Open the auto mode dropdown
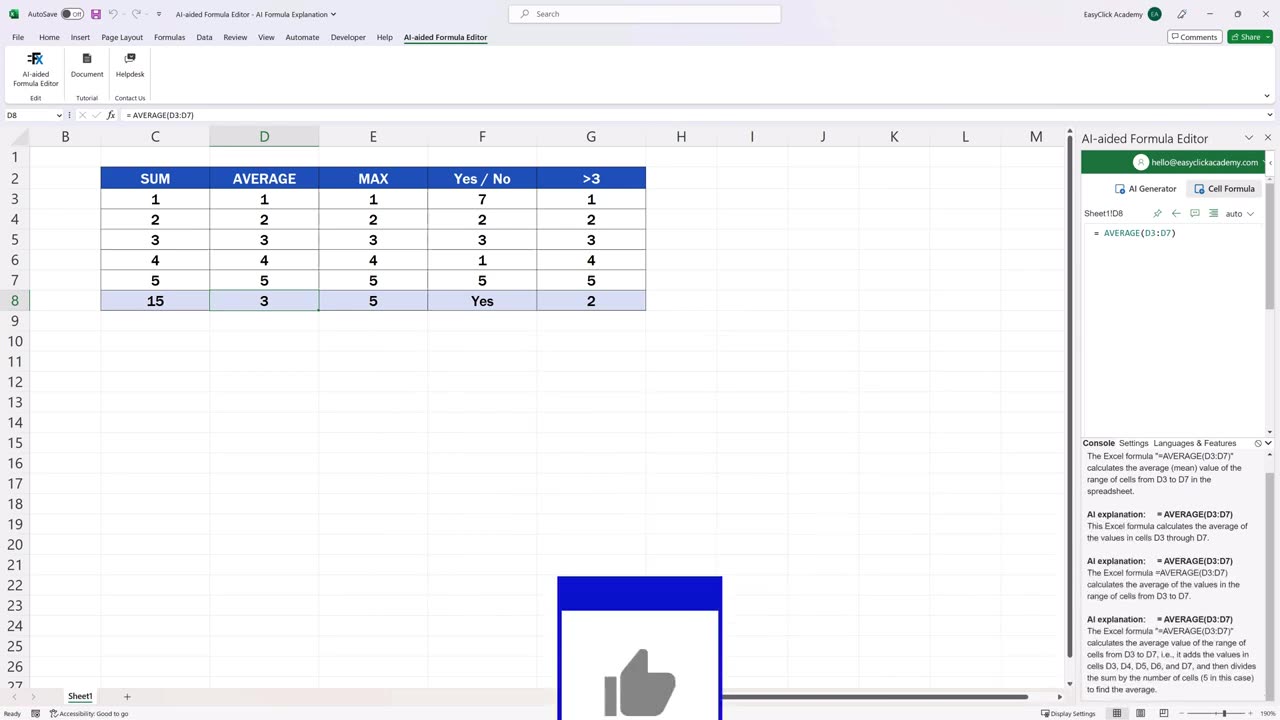Screen dimensions: 1280x720 coord(1239,213)
